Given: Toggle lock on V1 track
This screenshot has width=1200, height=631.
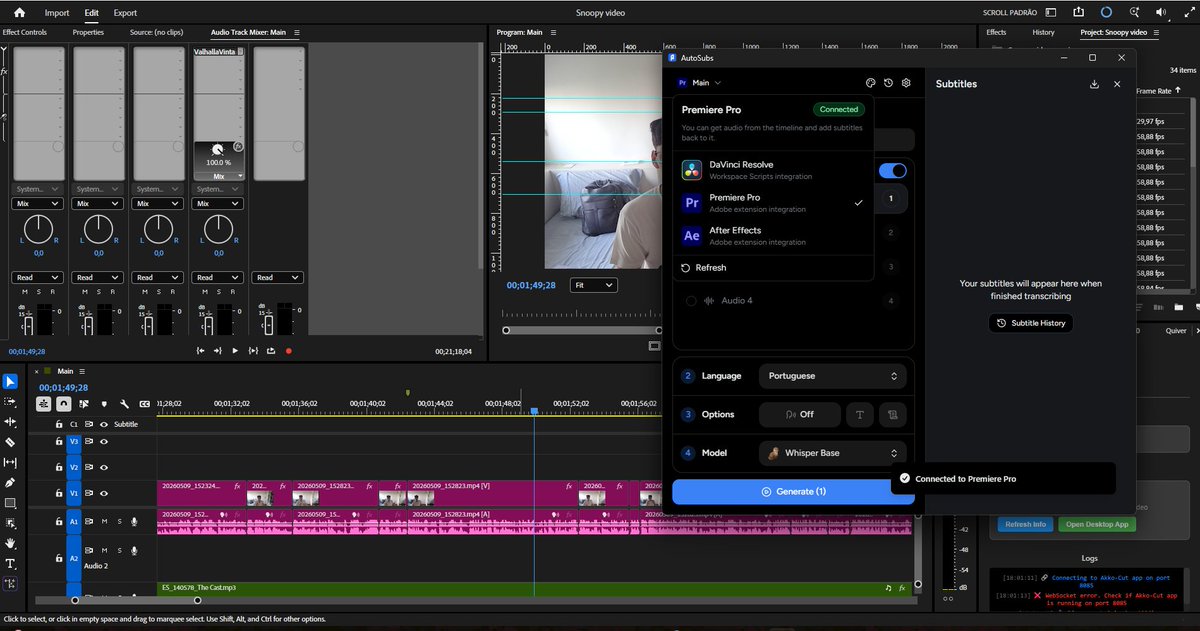Looking at the screenshot, I should [58, 493].
